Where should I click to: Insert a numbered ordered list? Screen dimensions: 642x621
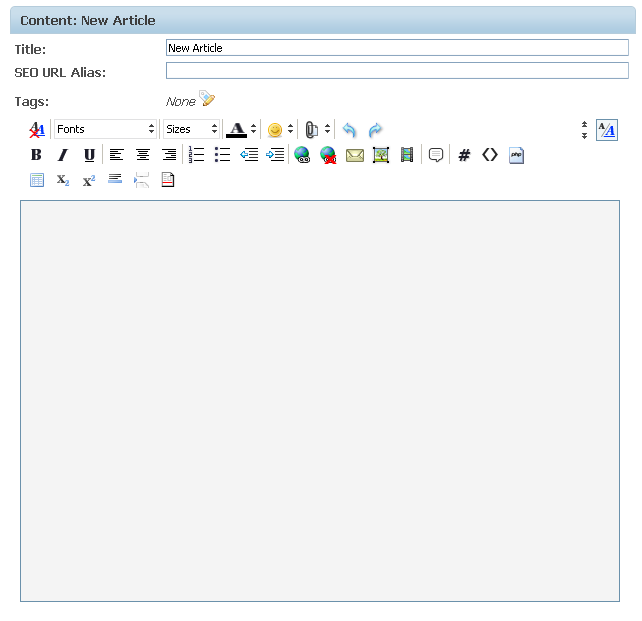point(196,155)
